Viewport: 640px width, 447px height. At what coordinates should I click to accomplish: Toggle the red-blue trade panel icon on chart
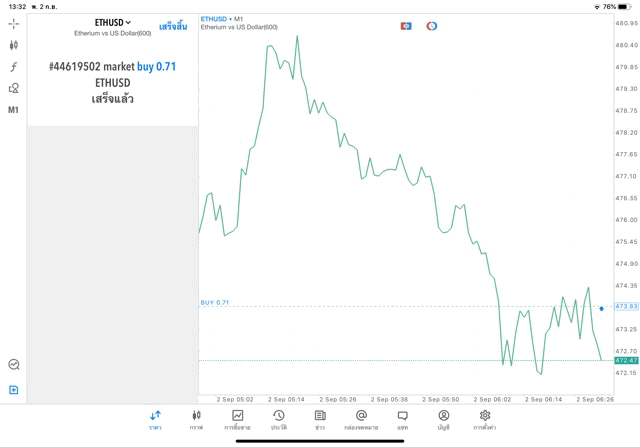406,26
